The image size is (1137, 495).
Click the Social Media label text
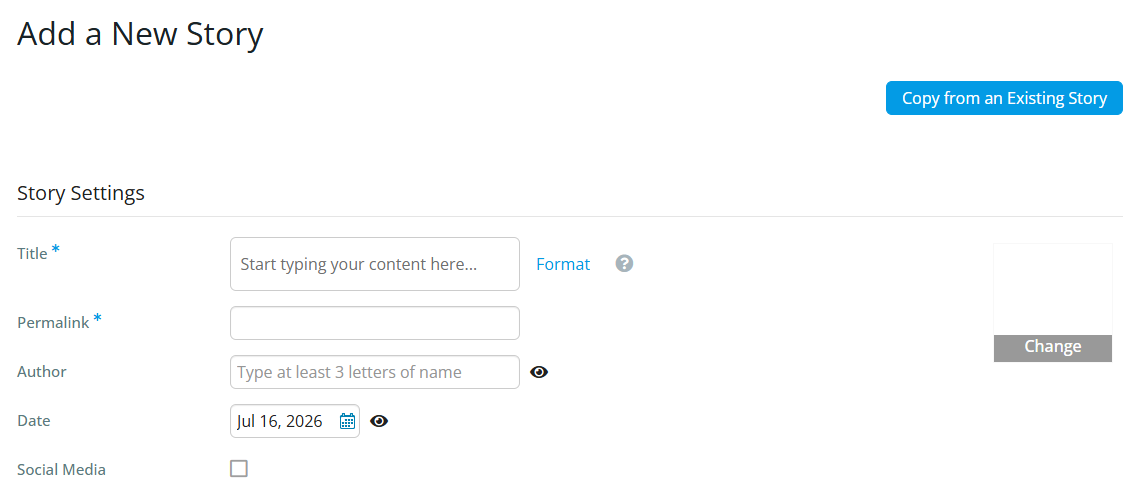click(61, 470)
